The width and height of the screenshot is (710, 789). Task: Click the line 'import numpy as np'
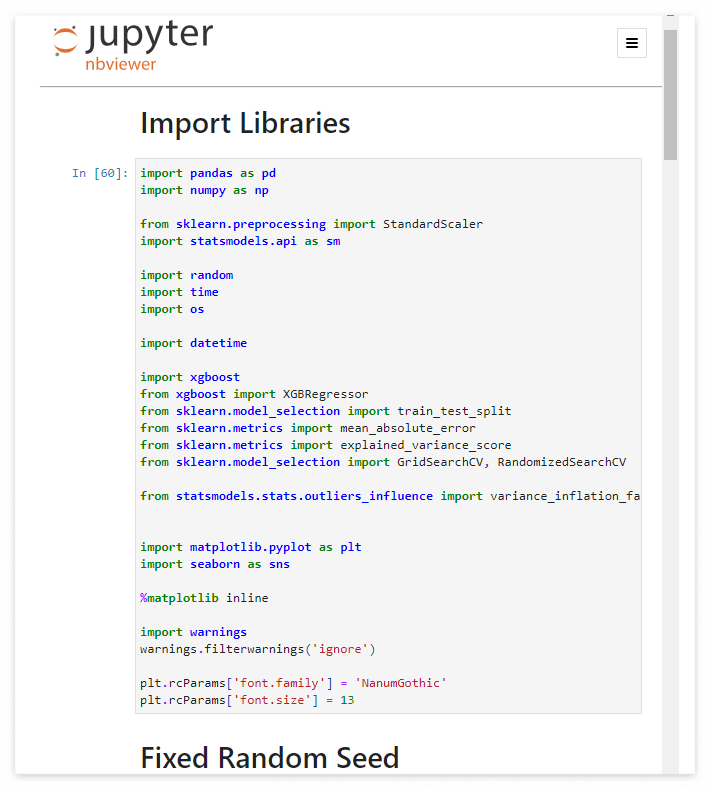point(204,190)
